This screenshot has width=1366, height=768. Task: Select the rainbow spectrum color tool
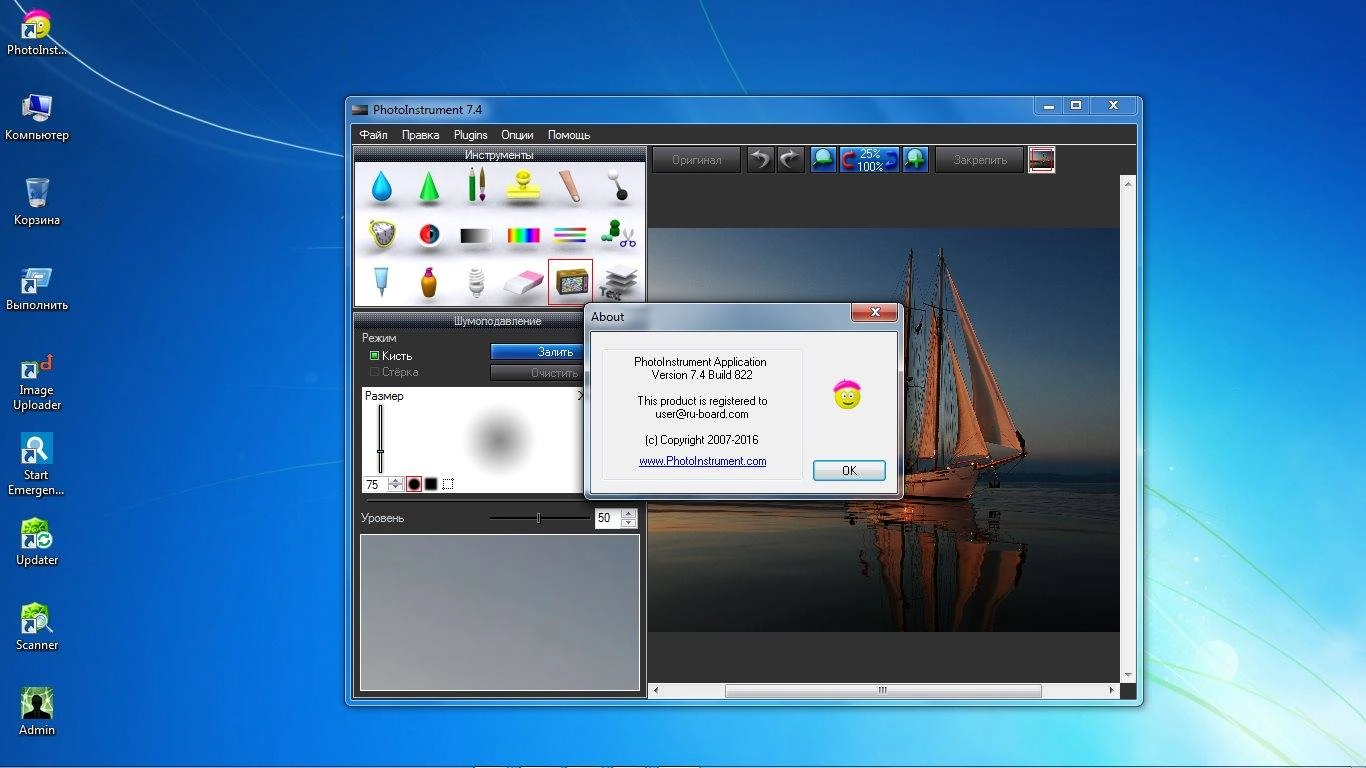[x=522, y=235]
